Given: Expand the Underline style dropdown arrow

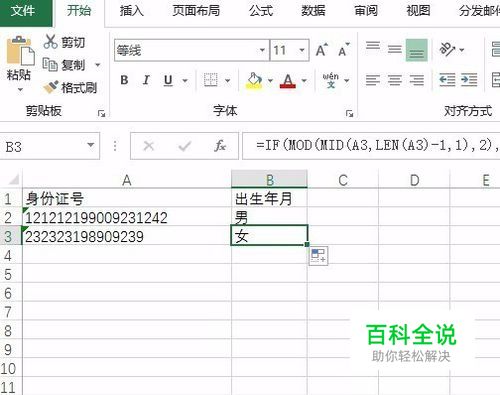Looking at the screenshot, I should pyautogui.click(x=185, y=80).
